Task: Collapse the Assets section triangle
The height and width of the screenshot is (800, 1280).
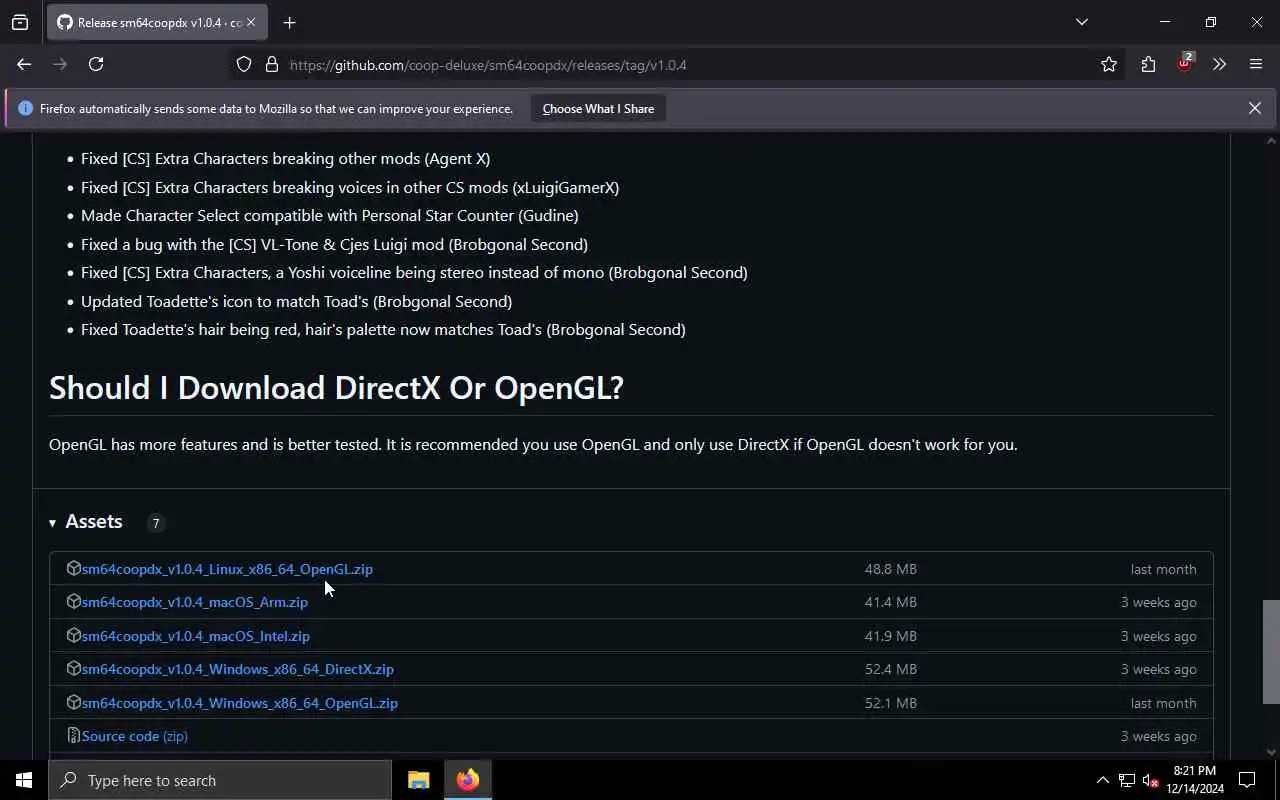Action: point(52,523)
